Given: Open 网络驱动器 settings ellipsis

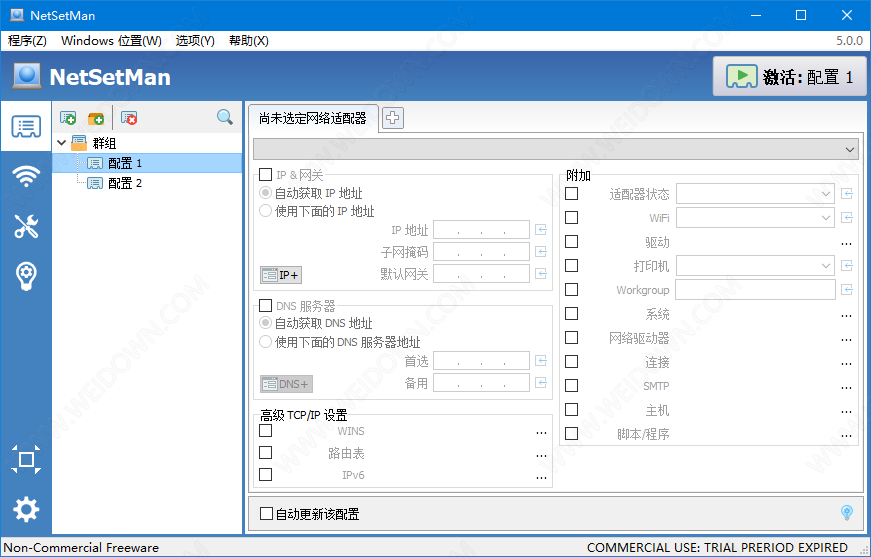Looking at the screenshot, I should 846,339.
